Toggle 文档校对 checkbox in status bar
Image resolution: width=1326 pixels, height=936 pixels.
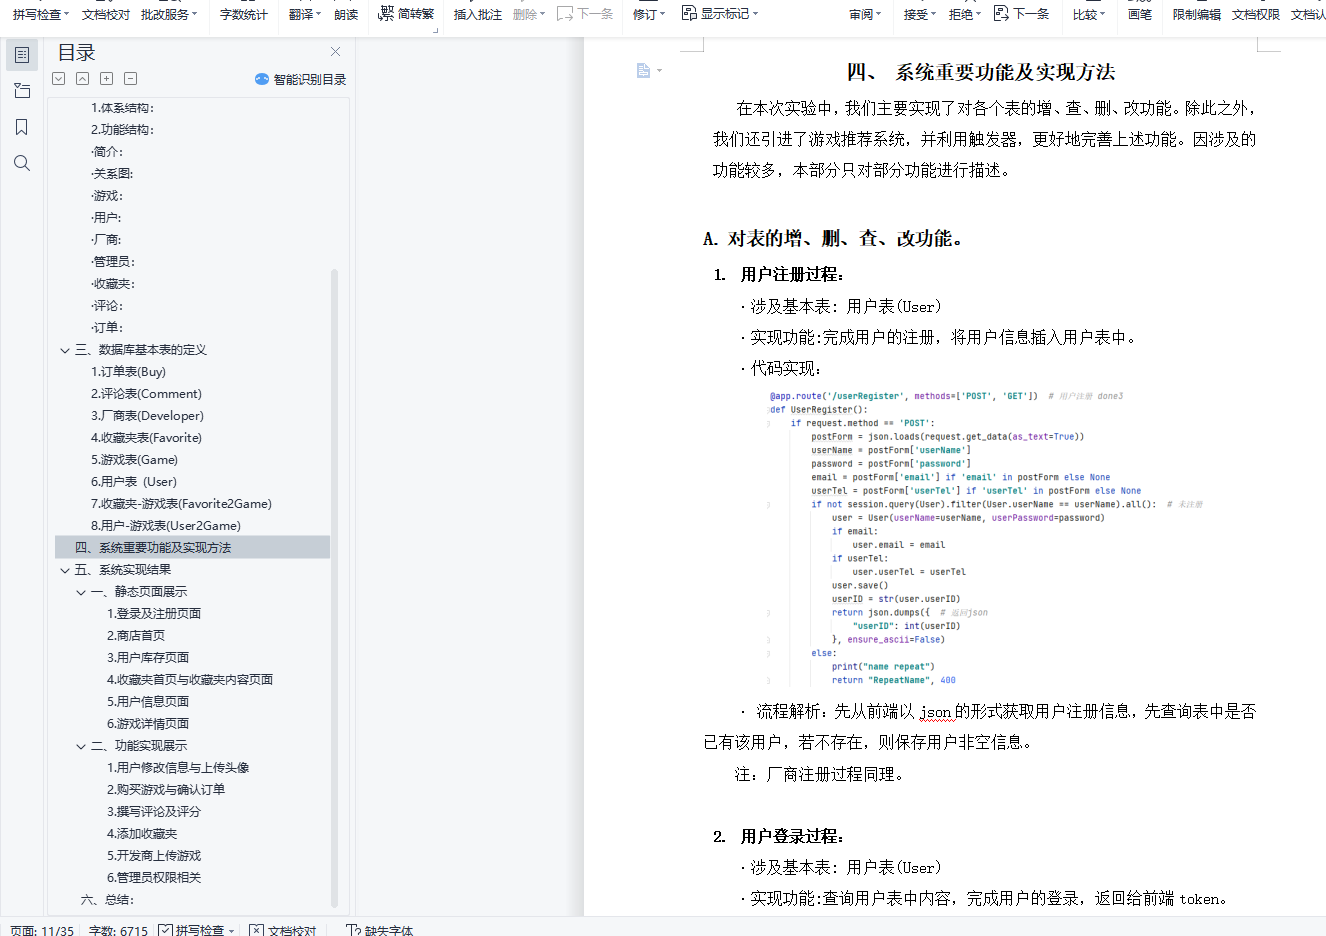257,930
